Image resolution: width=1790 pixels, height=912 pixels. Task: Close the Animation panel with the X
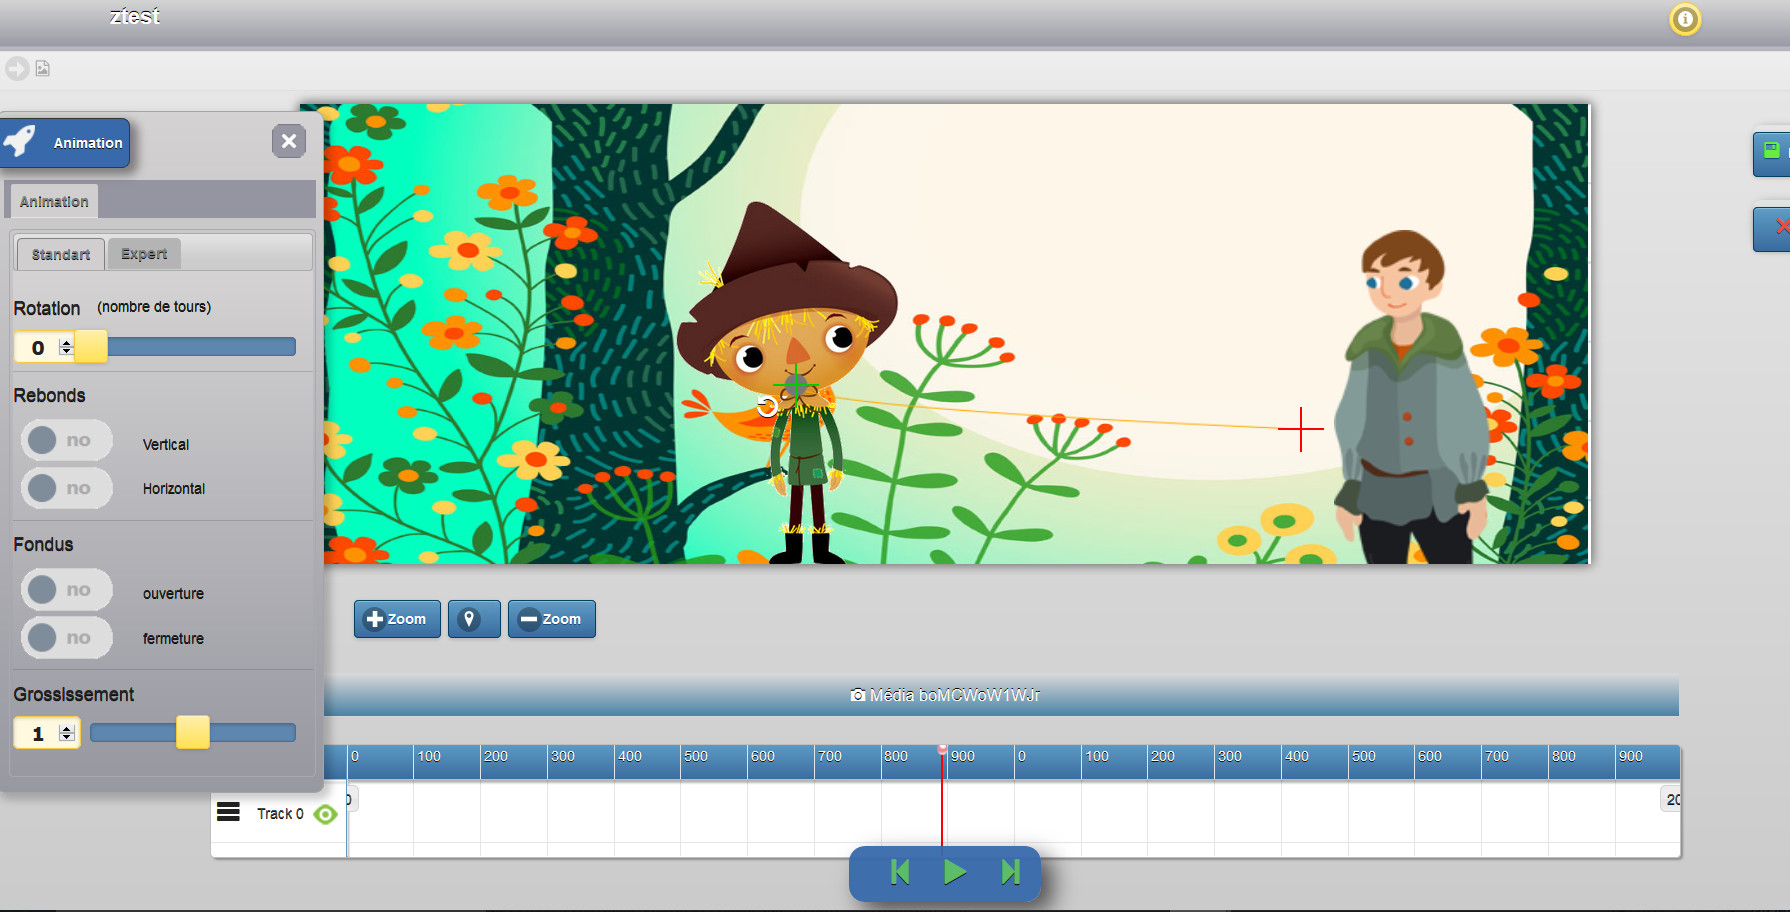coord(289,141)
